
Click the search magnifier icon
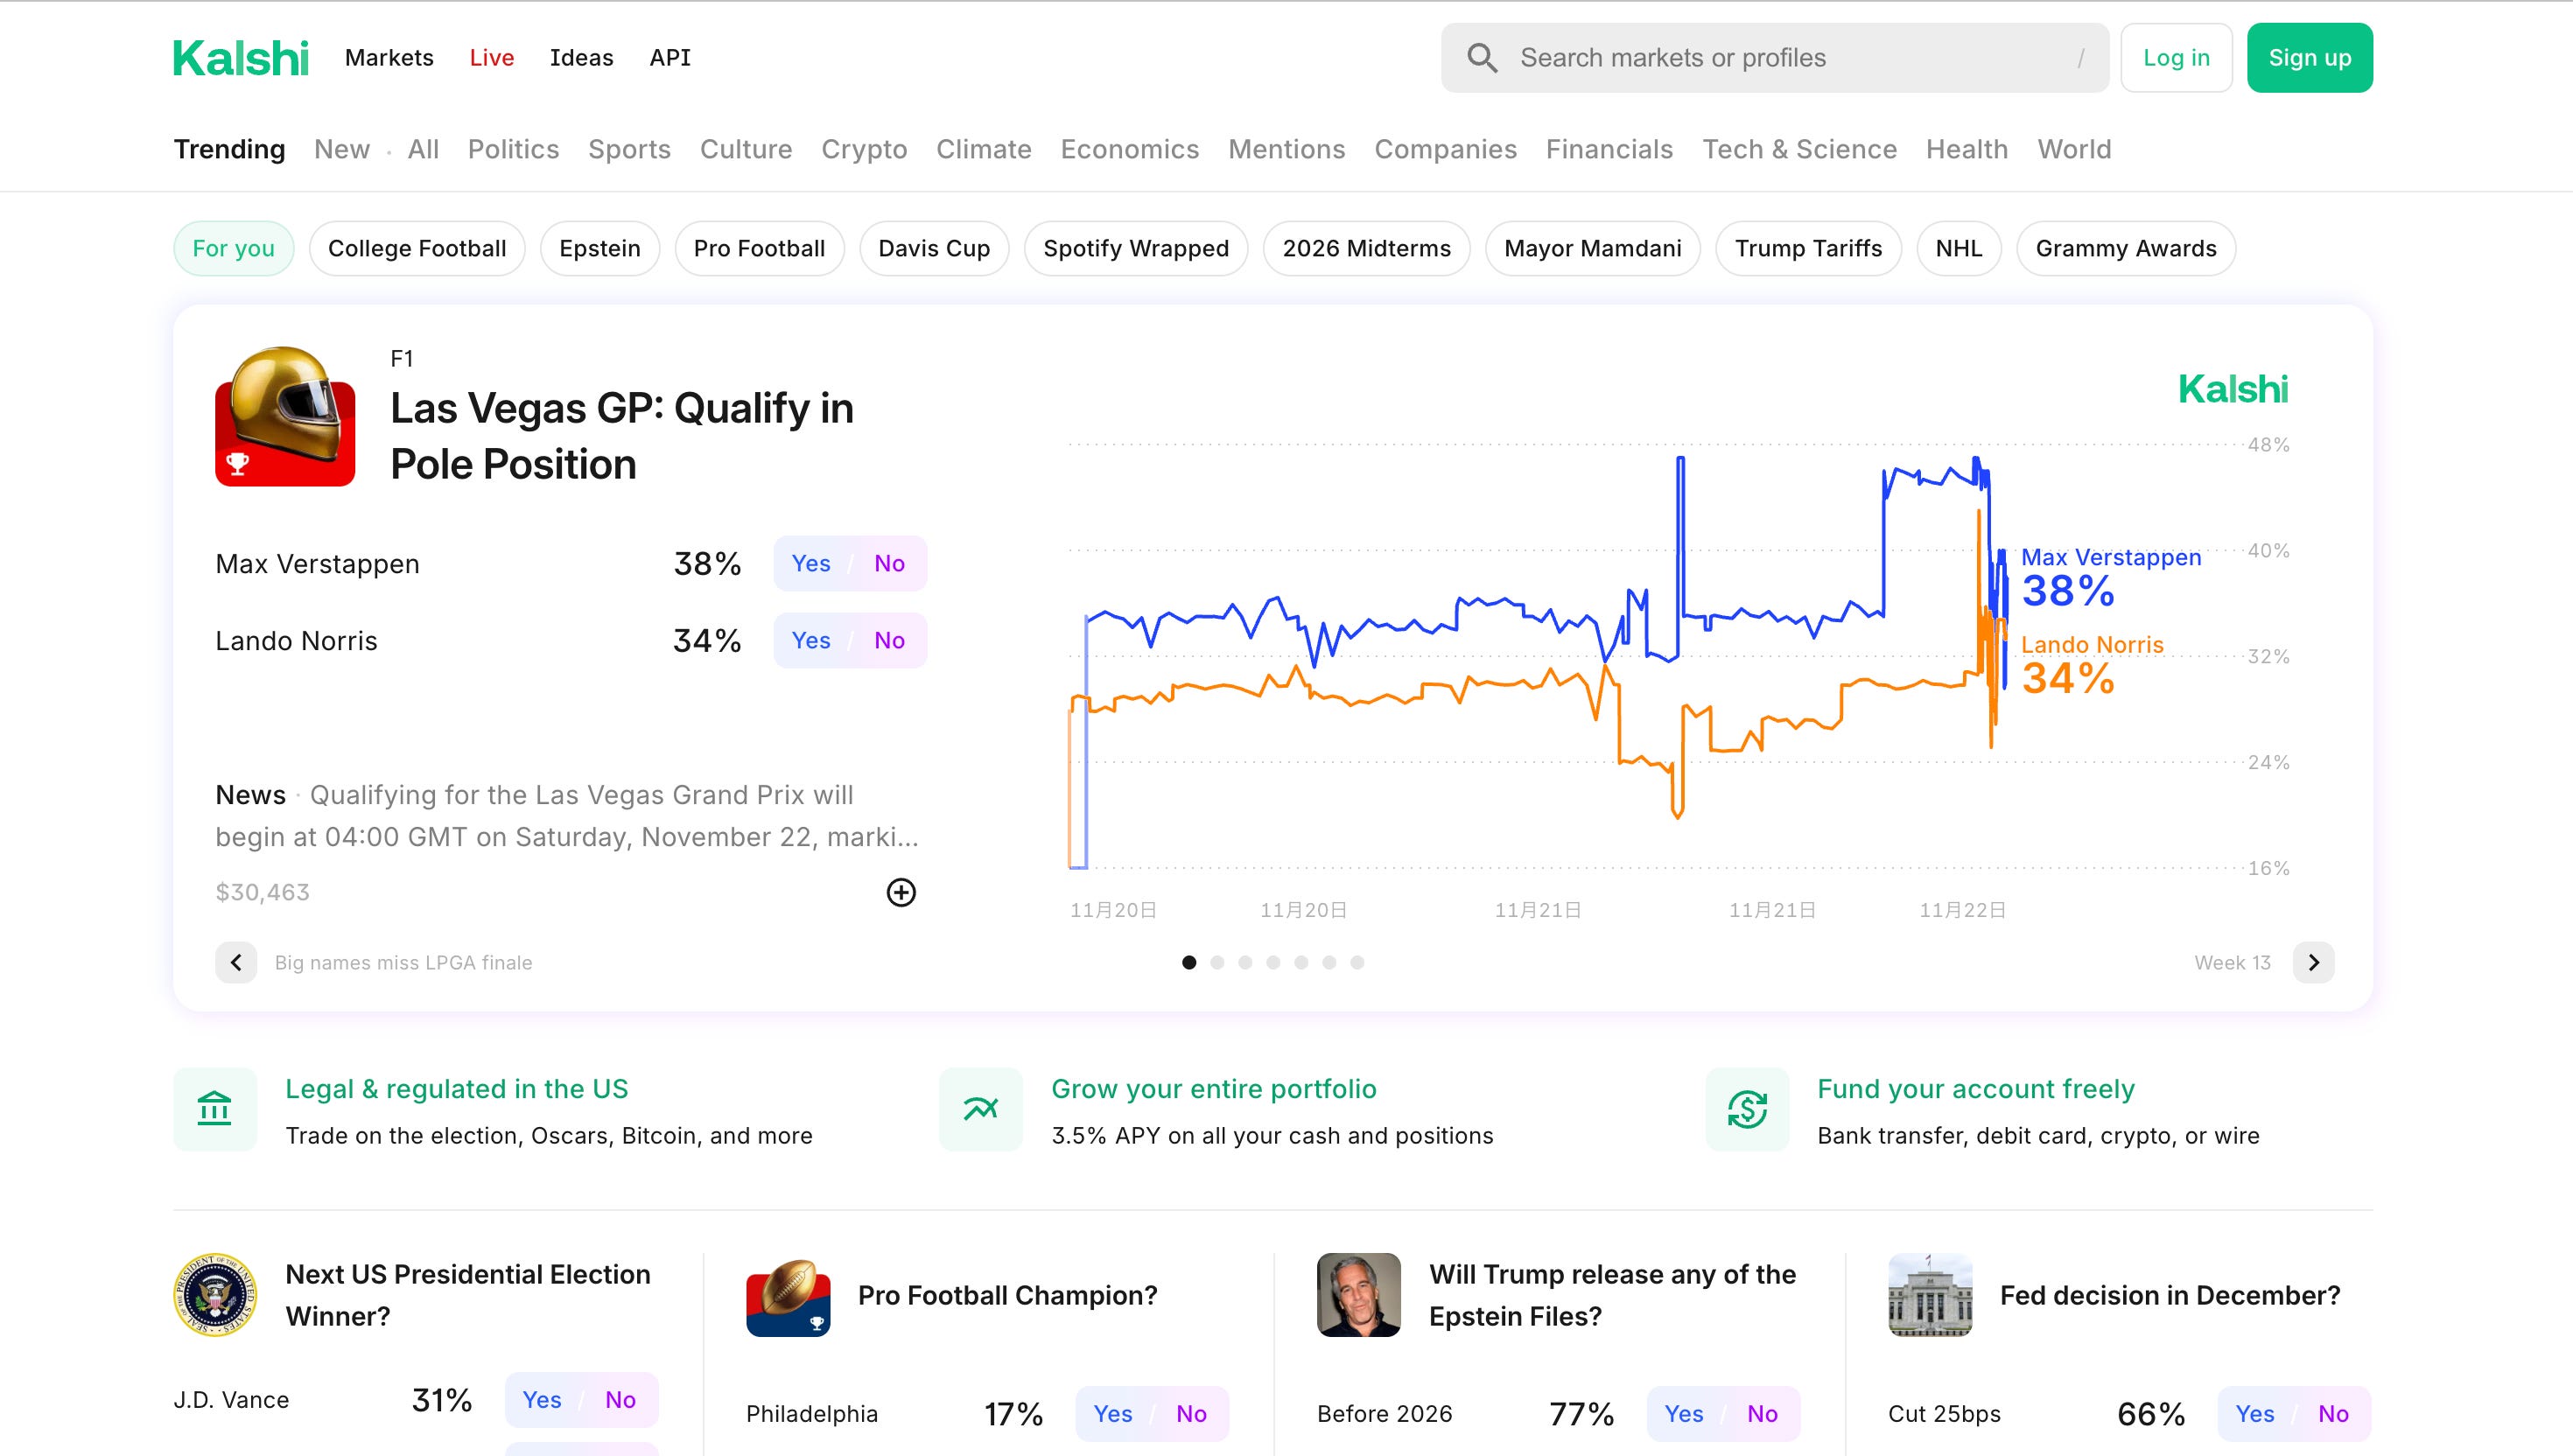(1482, 58)
